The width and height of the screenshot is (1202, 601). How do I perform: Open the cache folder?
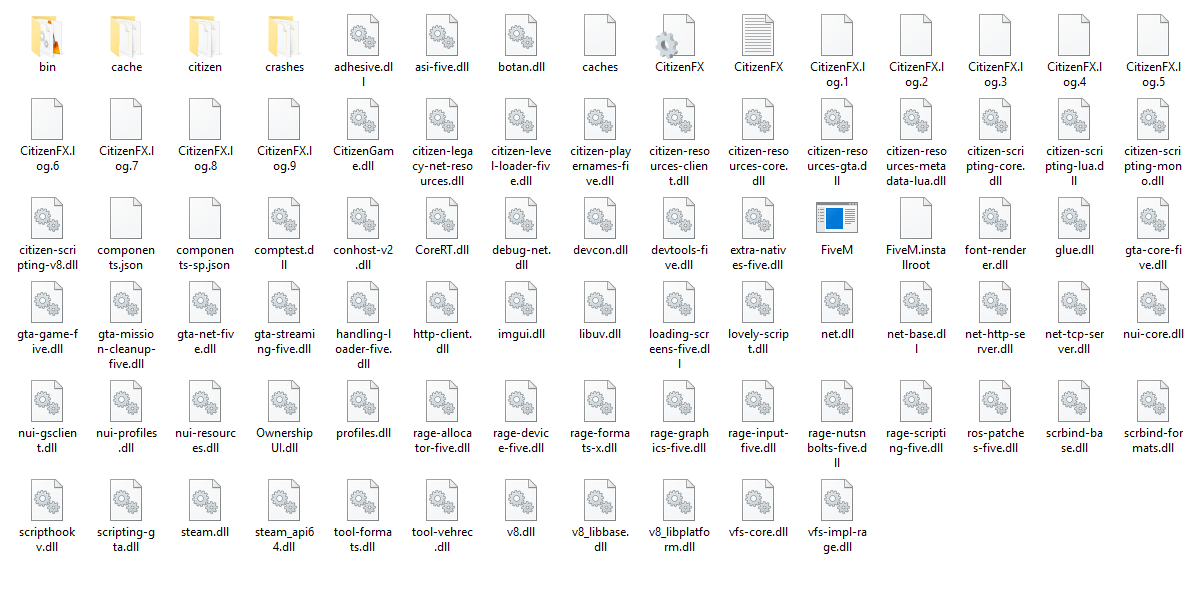point(127,35)
